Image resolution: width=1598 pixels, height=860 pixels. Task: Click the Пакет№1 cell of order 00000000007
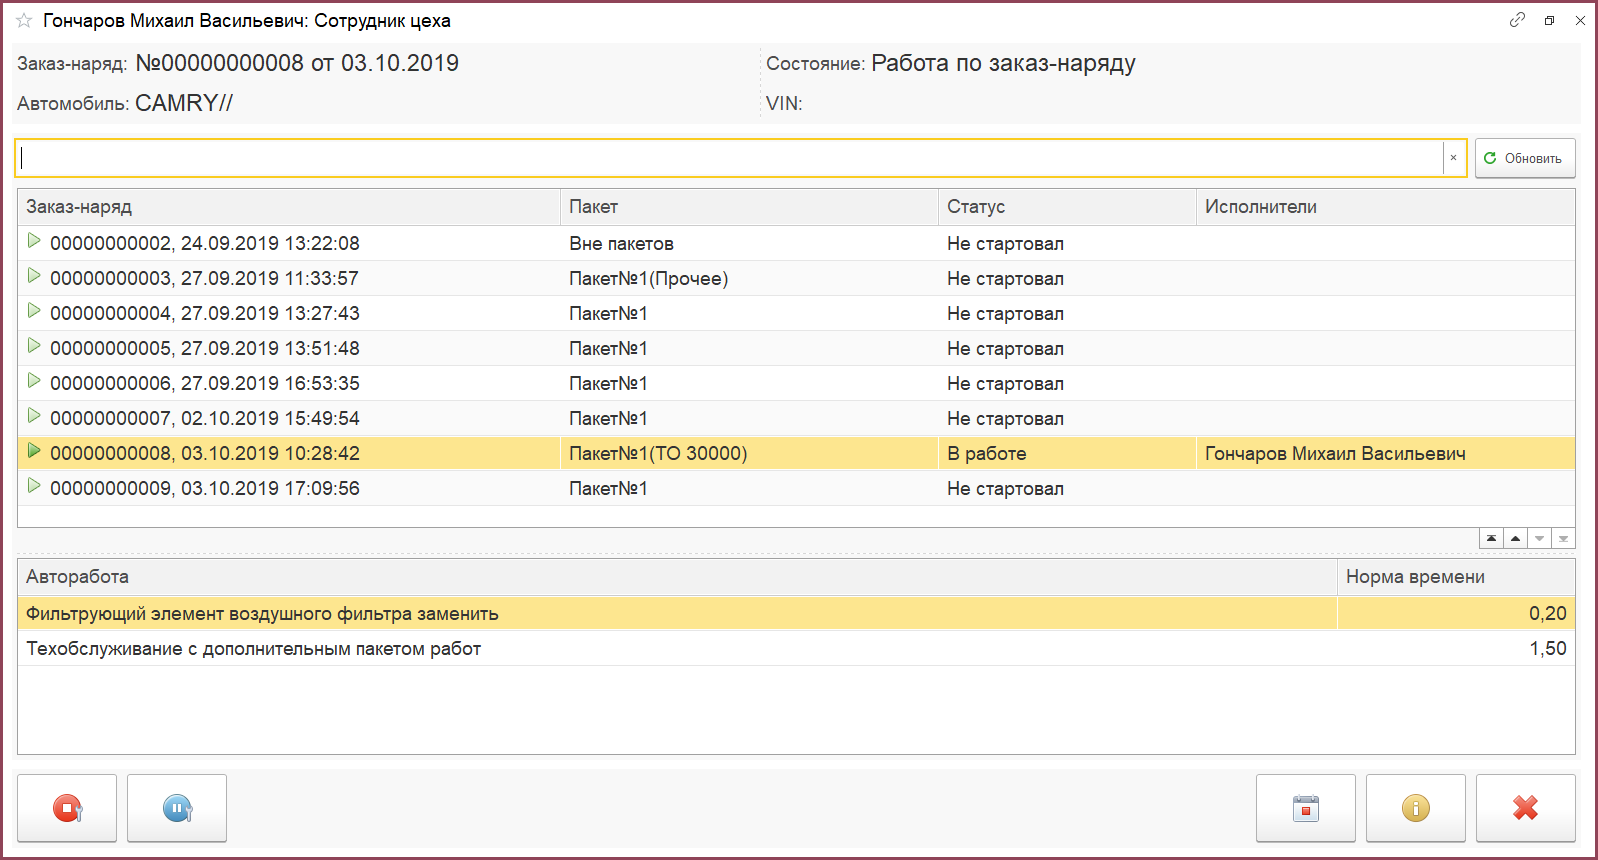coord(749,418)
